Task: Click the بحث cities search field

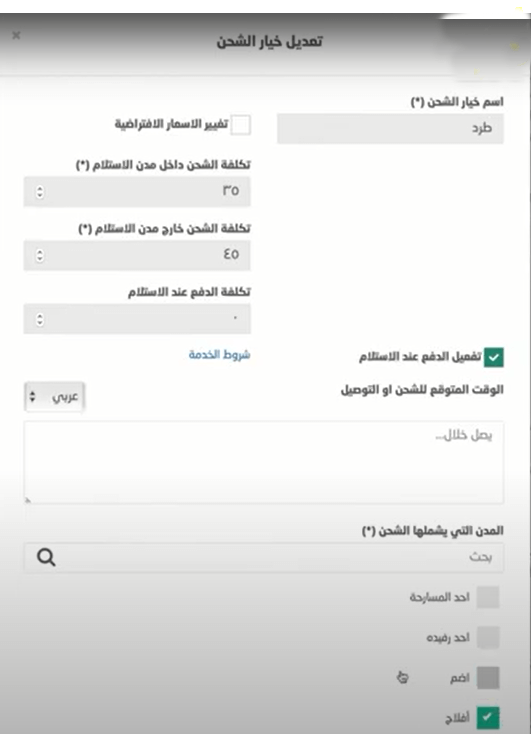Action: pyautogui.click(x=264, y=558)
